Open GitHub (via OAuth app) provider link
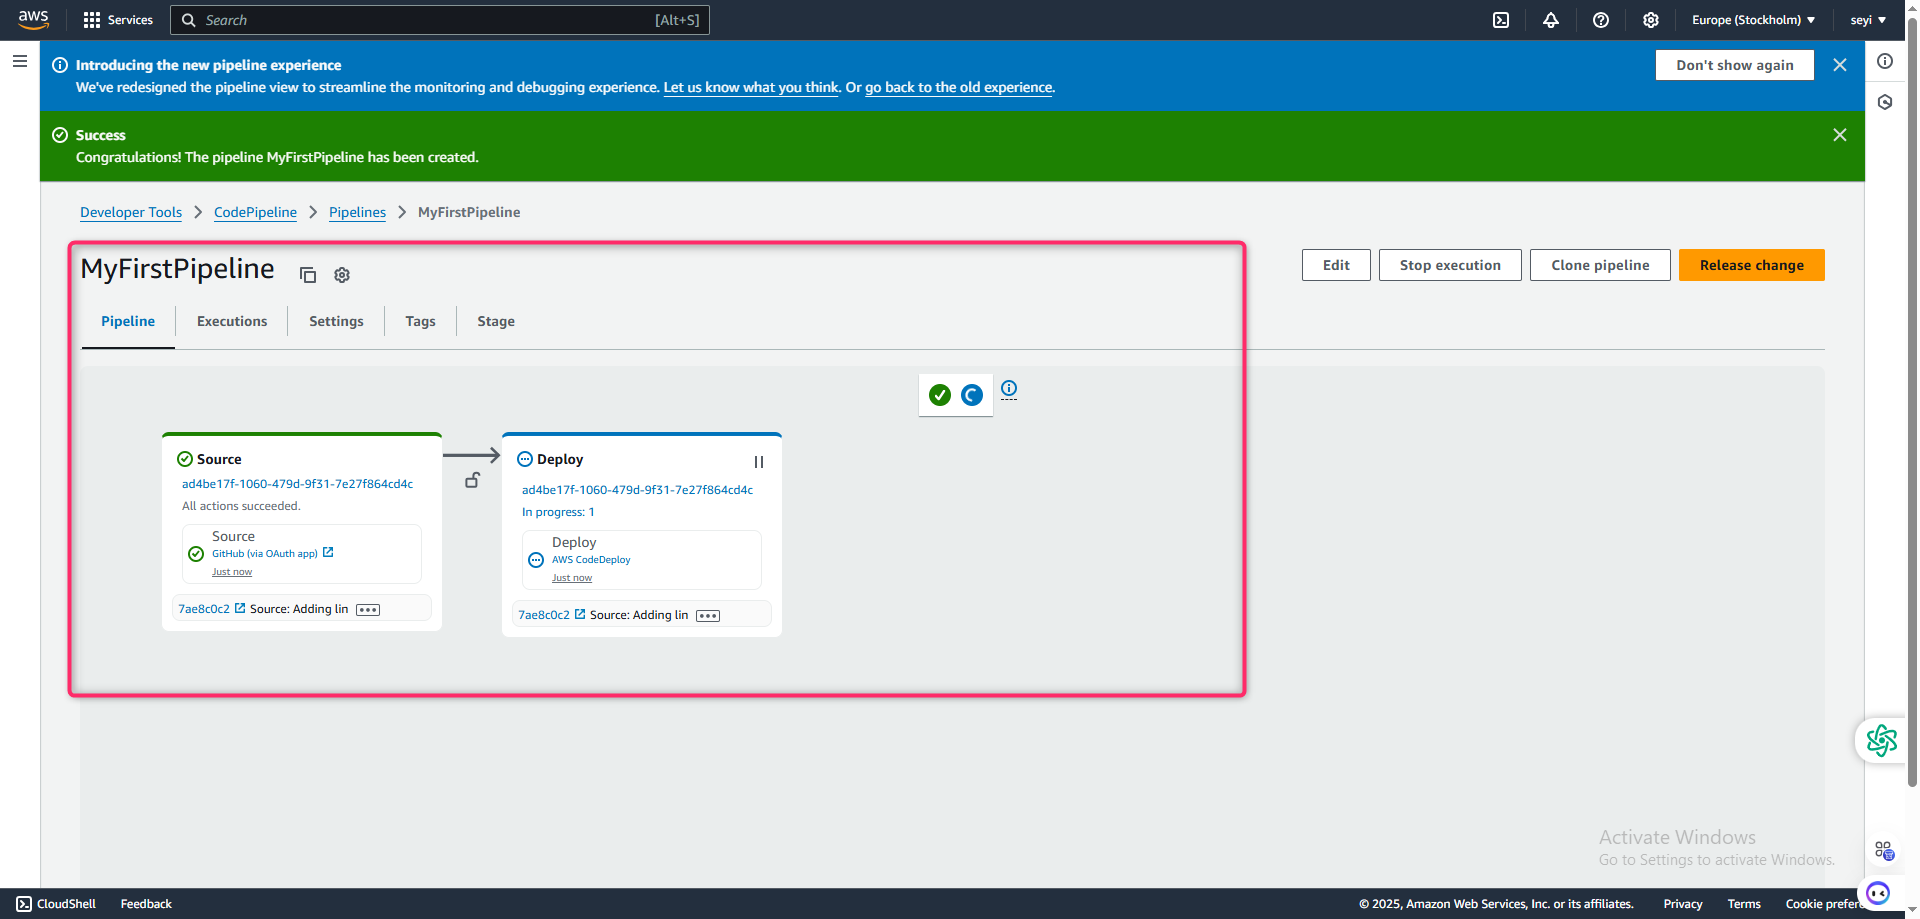Image resolution: width=1920 pixels, height=919 pixels. coord(265,553)
